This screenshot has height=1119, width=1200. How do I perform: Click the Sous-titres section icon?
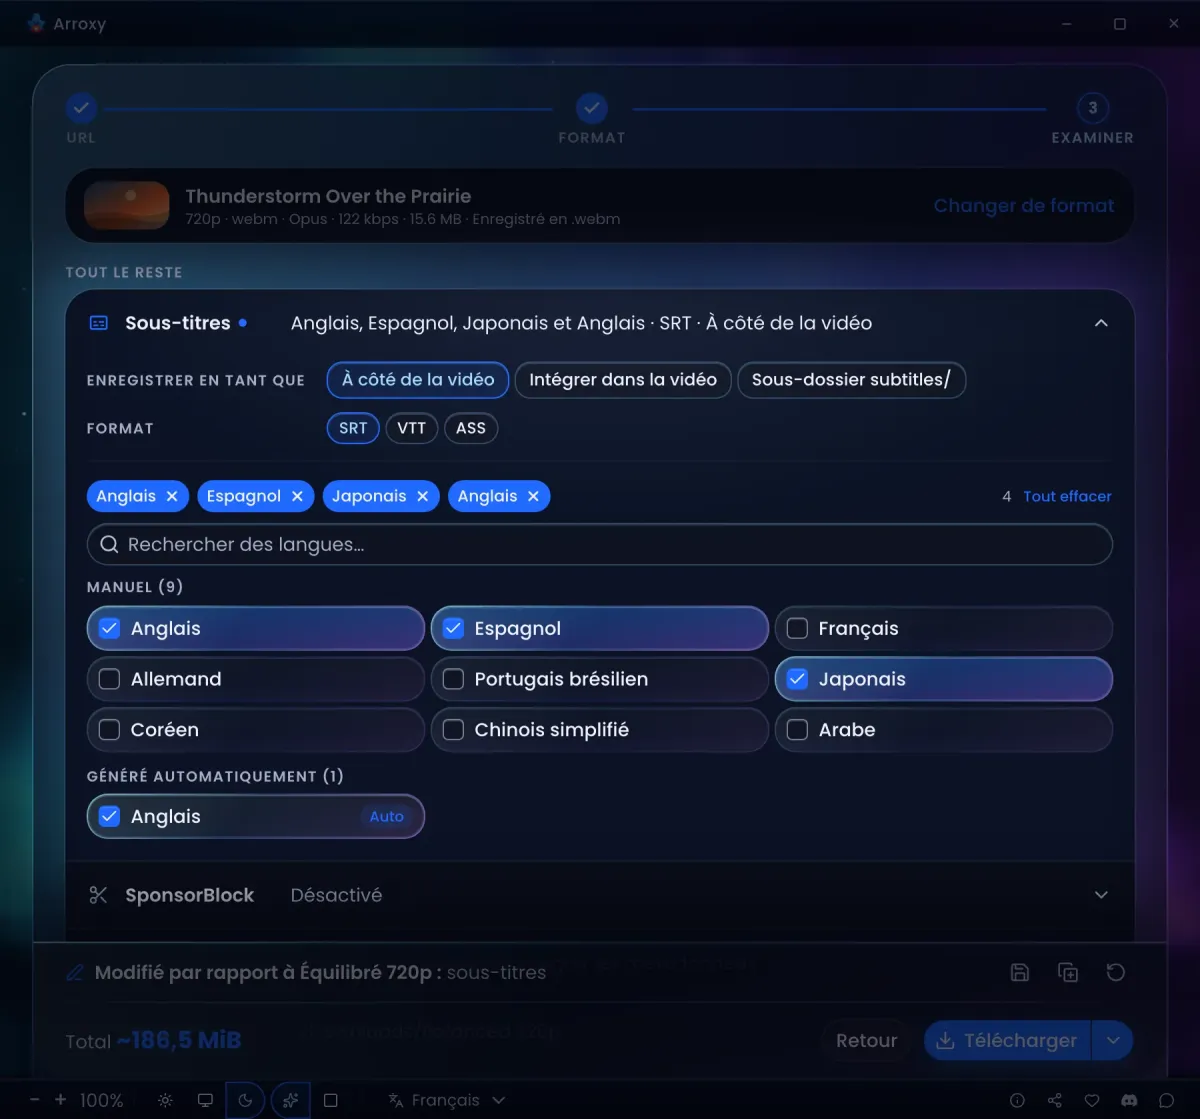(x=98, y=323)
